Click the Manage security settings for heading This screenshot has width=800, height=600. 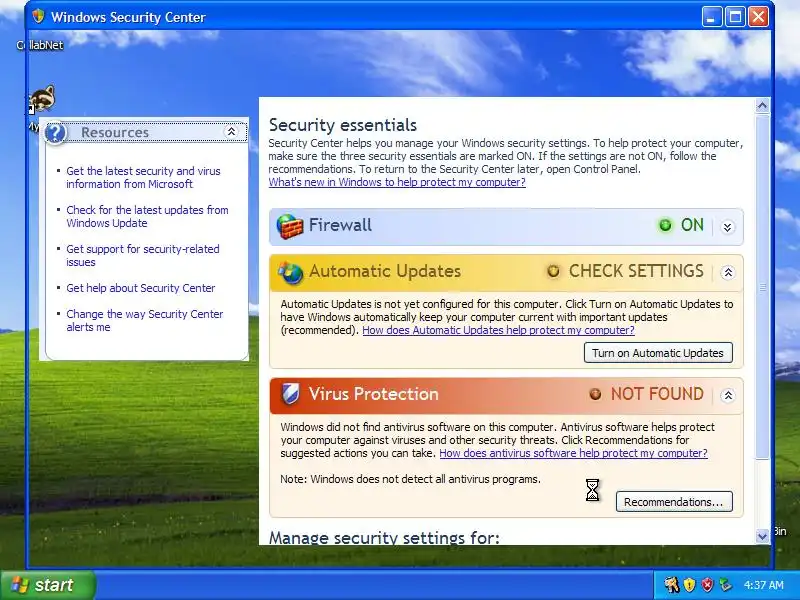click(384, 537)
